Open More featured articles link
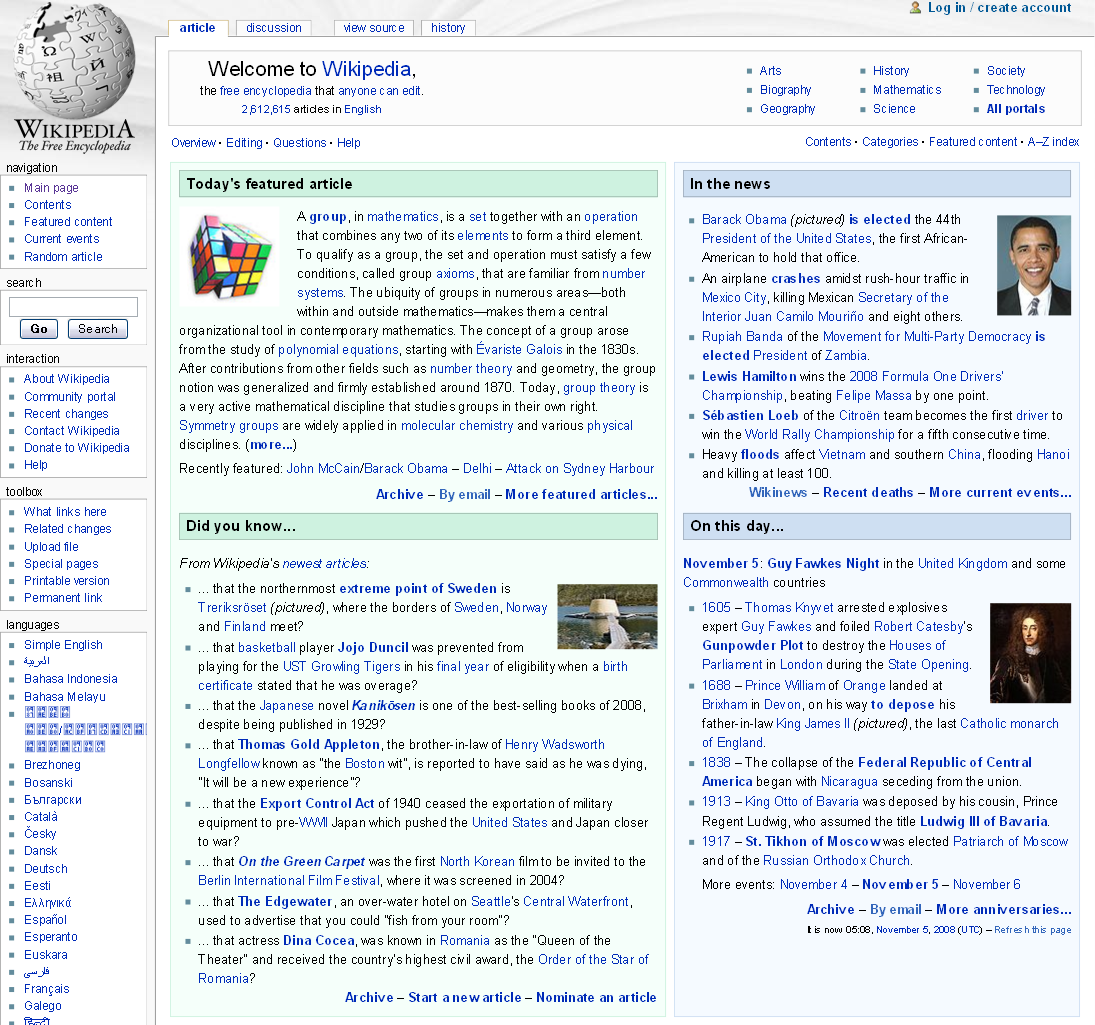Viewport: 1095px width, 1025px height. click(x=581, y=495)
